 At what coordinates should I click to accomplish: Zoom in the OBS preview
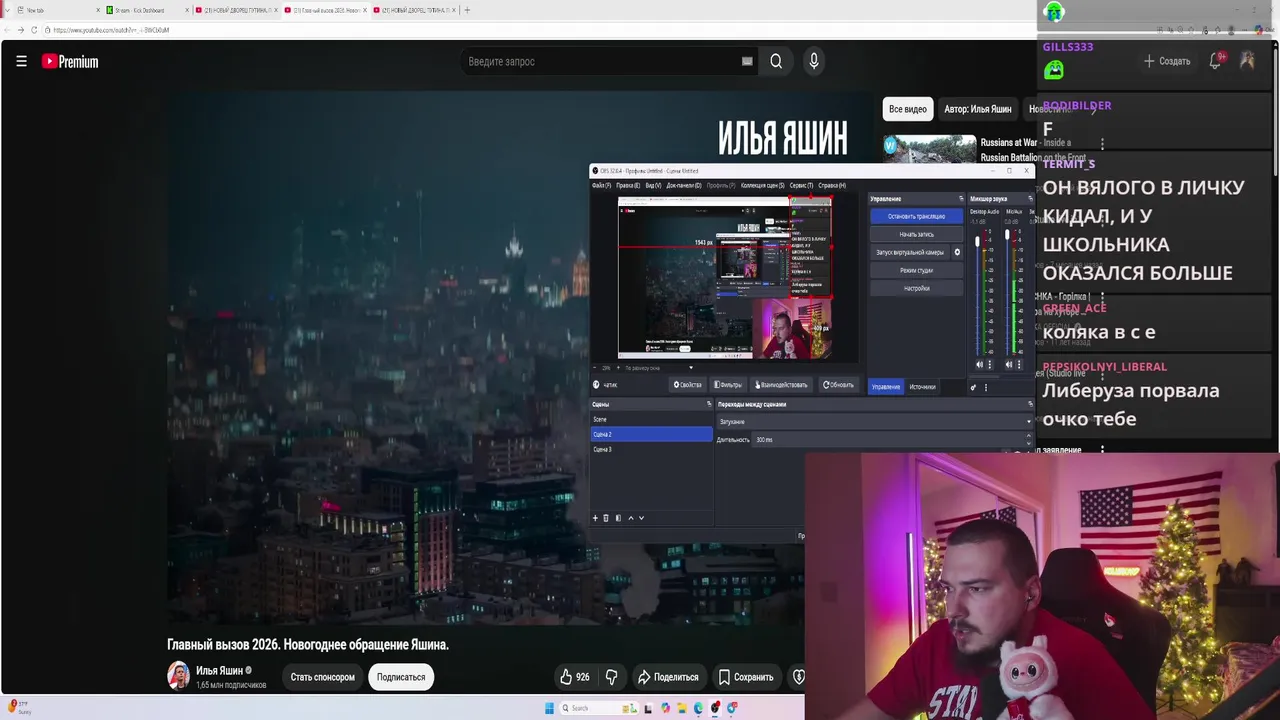[619, 368]
